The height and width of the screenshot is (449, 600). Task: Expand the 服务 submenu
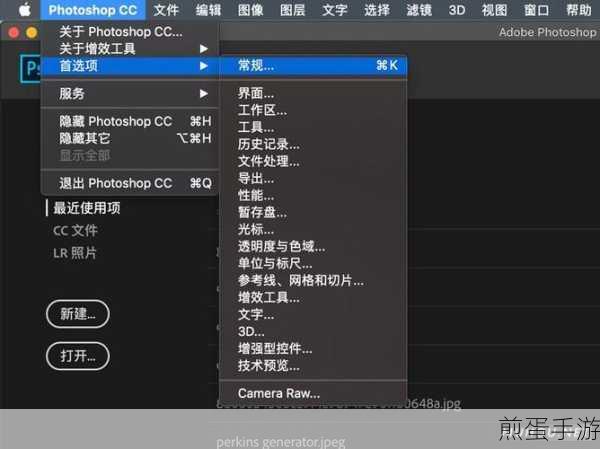click(x=130, y=93)
